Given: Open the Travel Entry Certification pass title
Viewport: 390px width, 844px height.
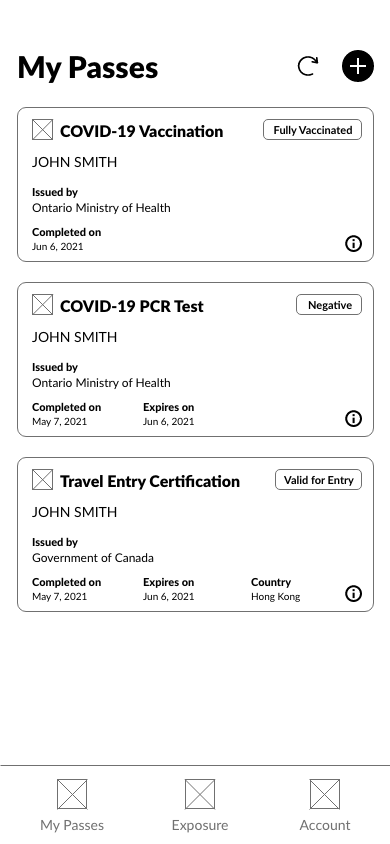Looking at the screenshot, I should pyautogui.click(x=150, y=481).
